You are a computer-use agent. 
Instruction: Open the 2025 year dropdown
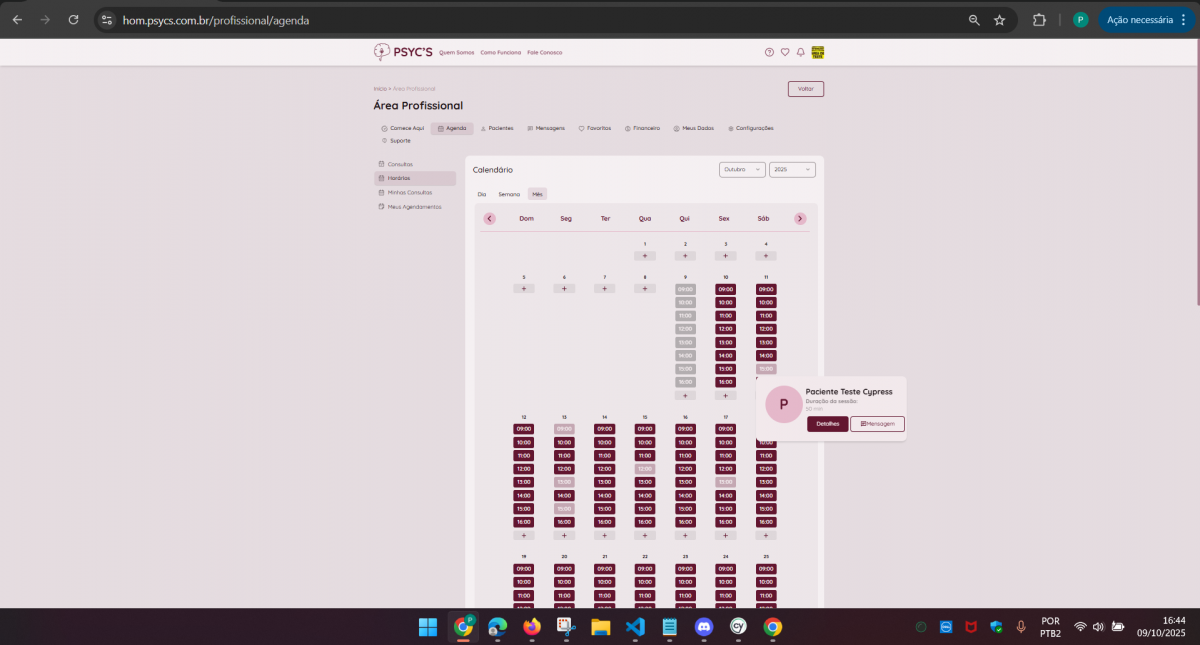point(791,170)
